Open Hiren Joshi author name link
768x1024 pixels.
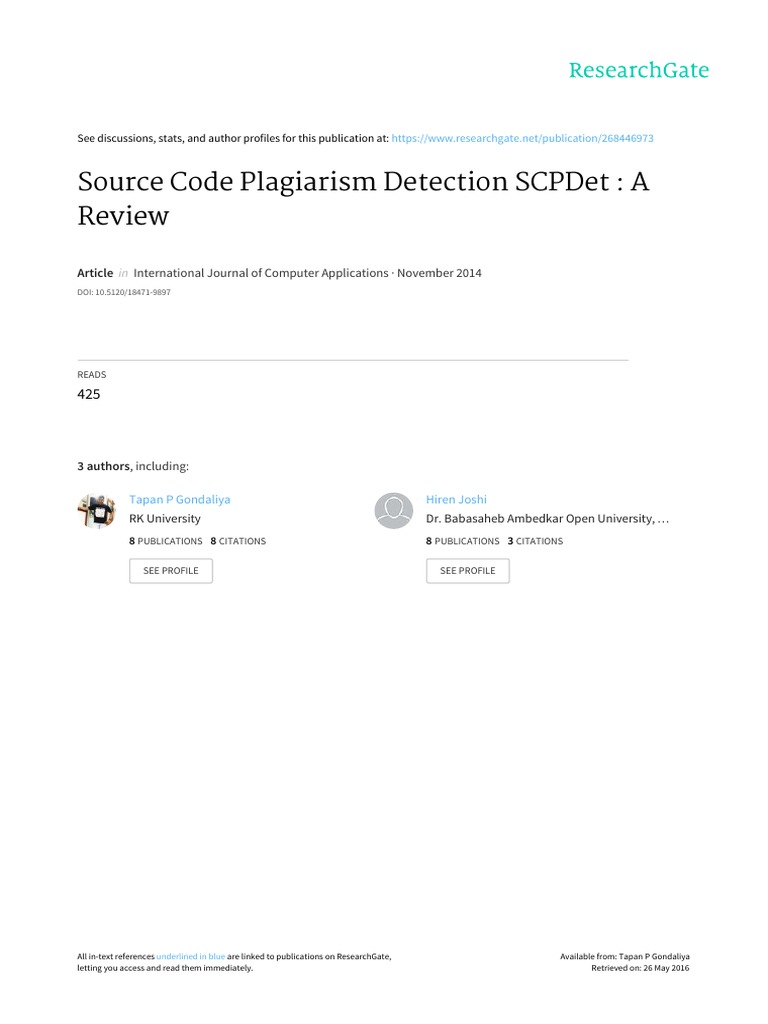457,499
